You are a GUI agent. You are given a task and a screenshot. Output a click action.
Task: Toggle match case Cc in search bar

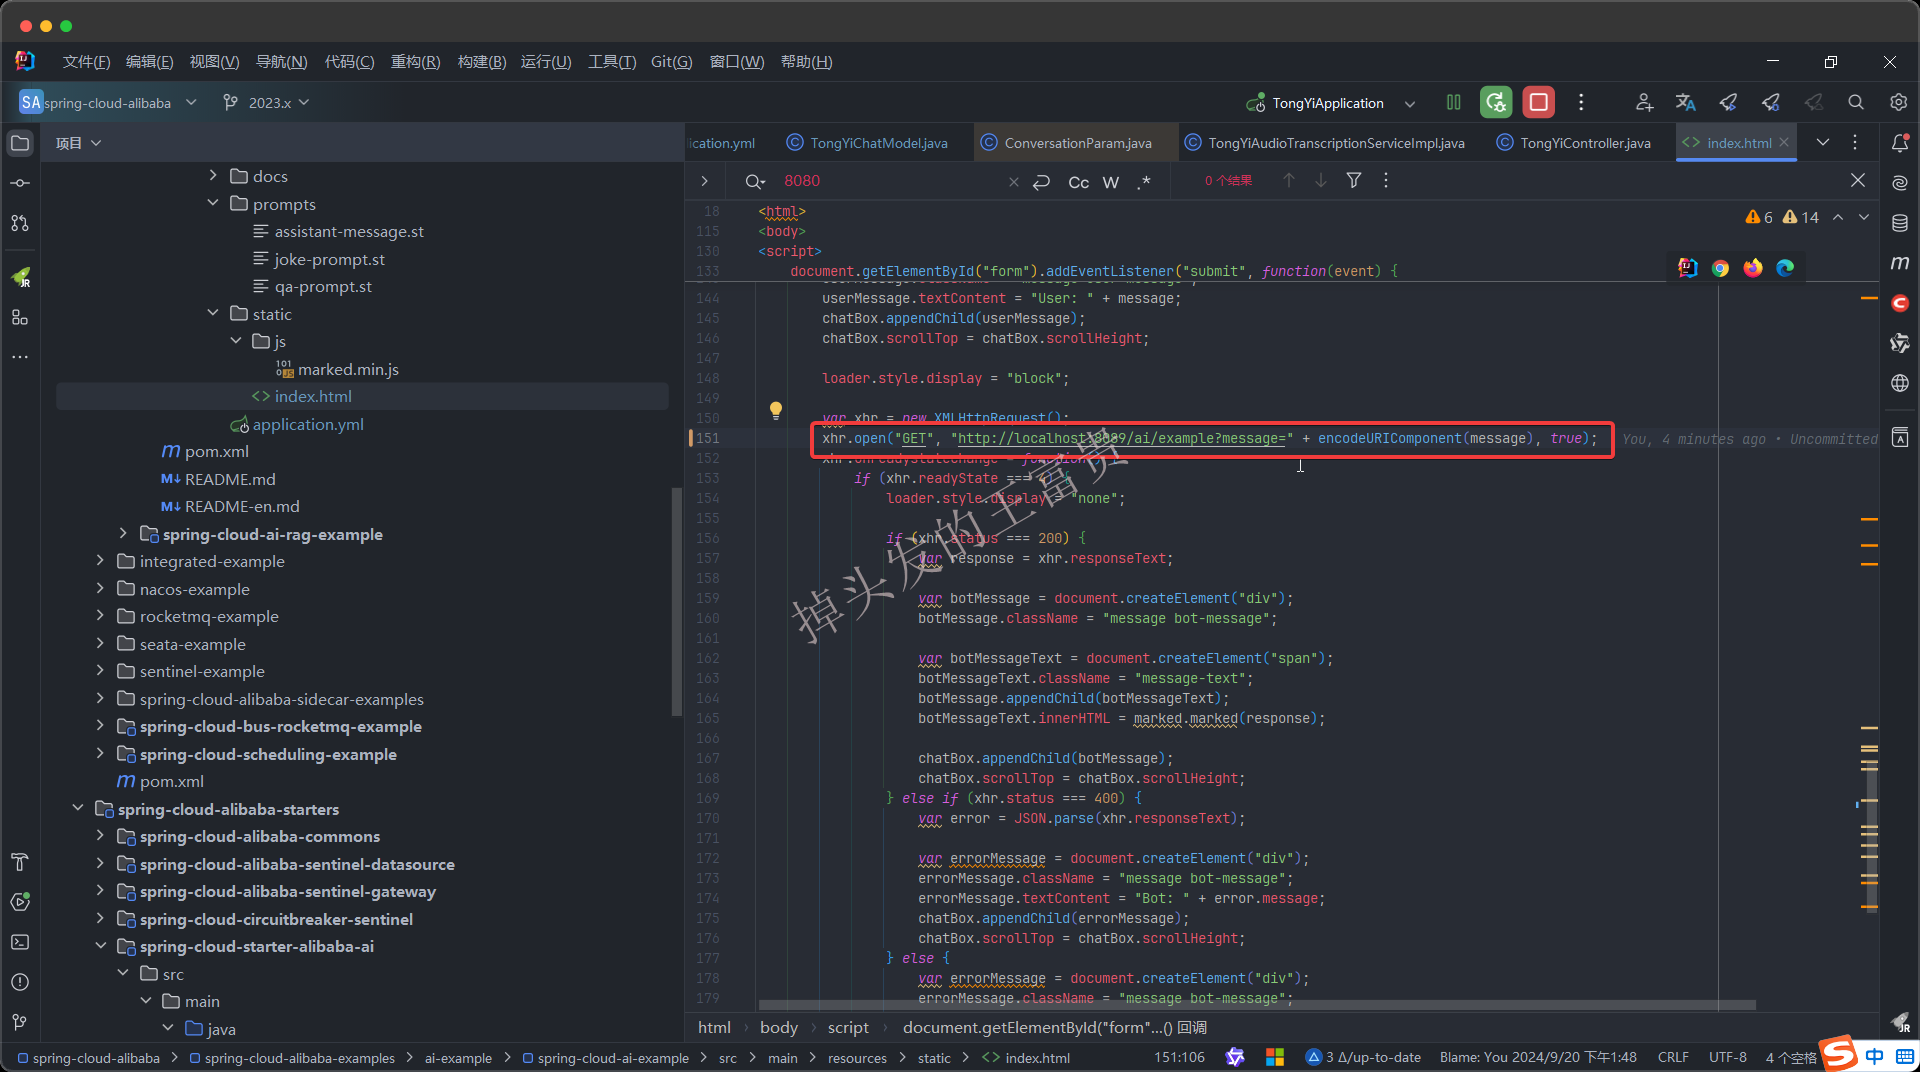point(1079,182)
